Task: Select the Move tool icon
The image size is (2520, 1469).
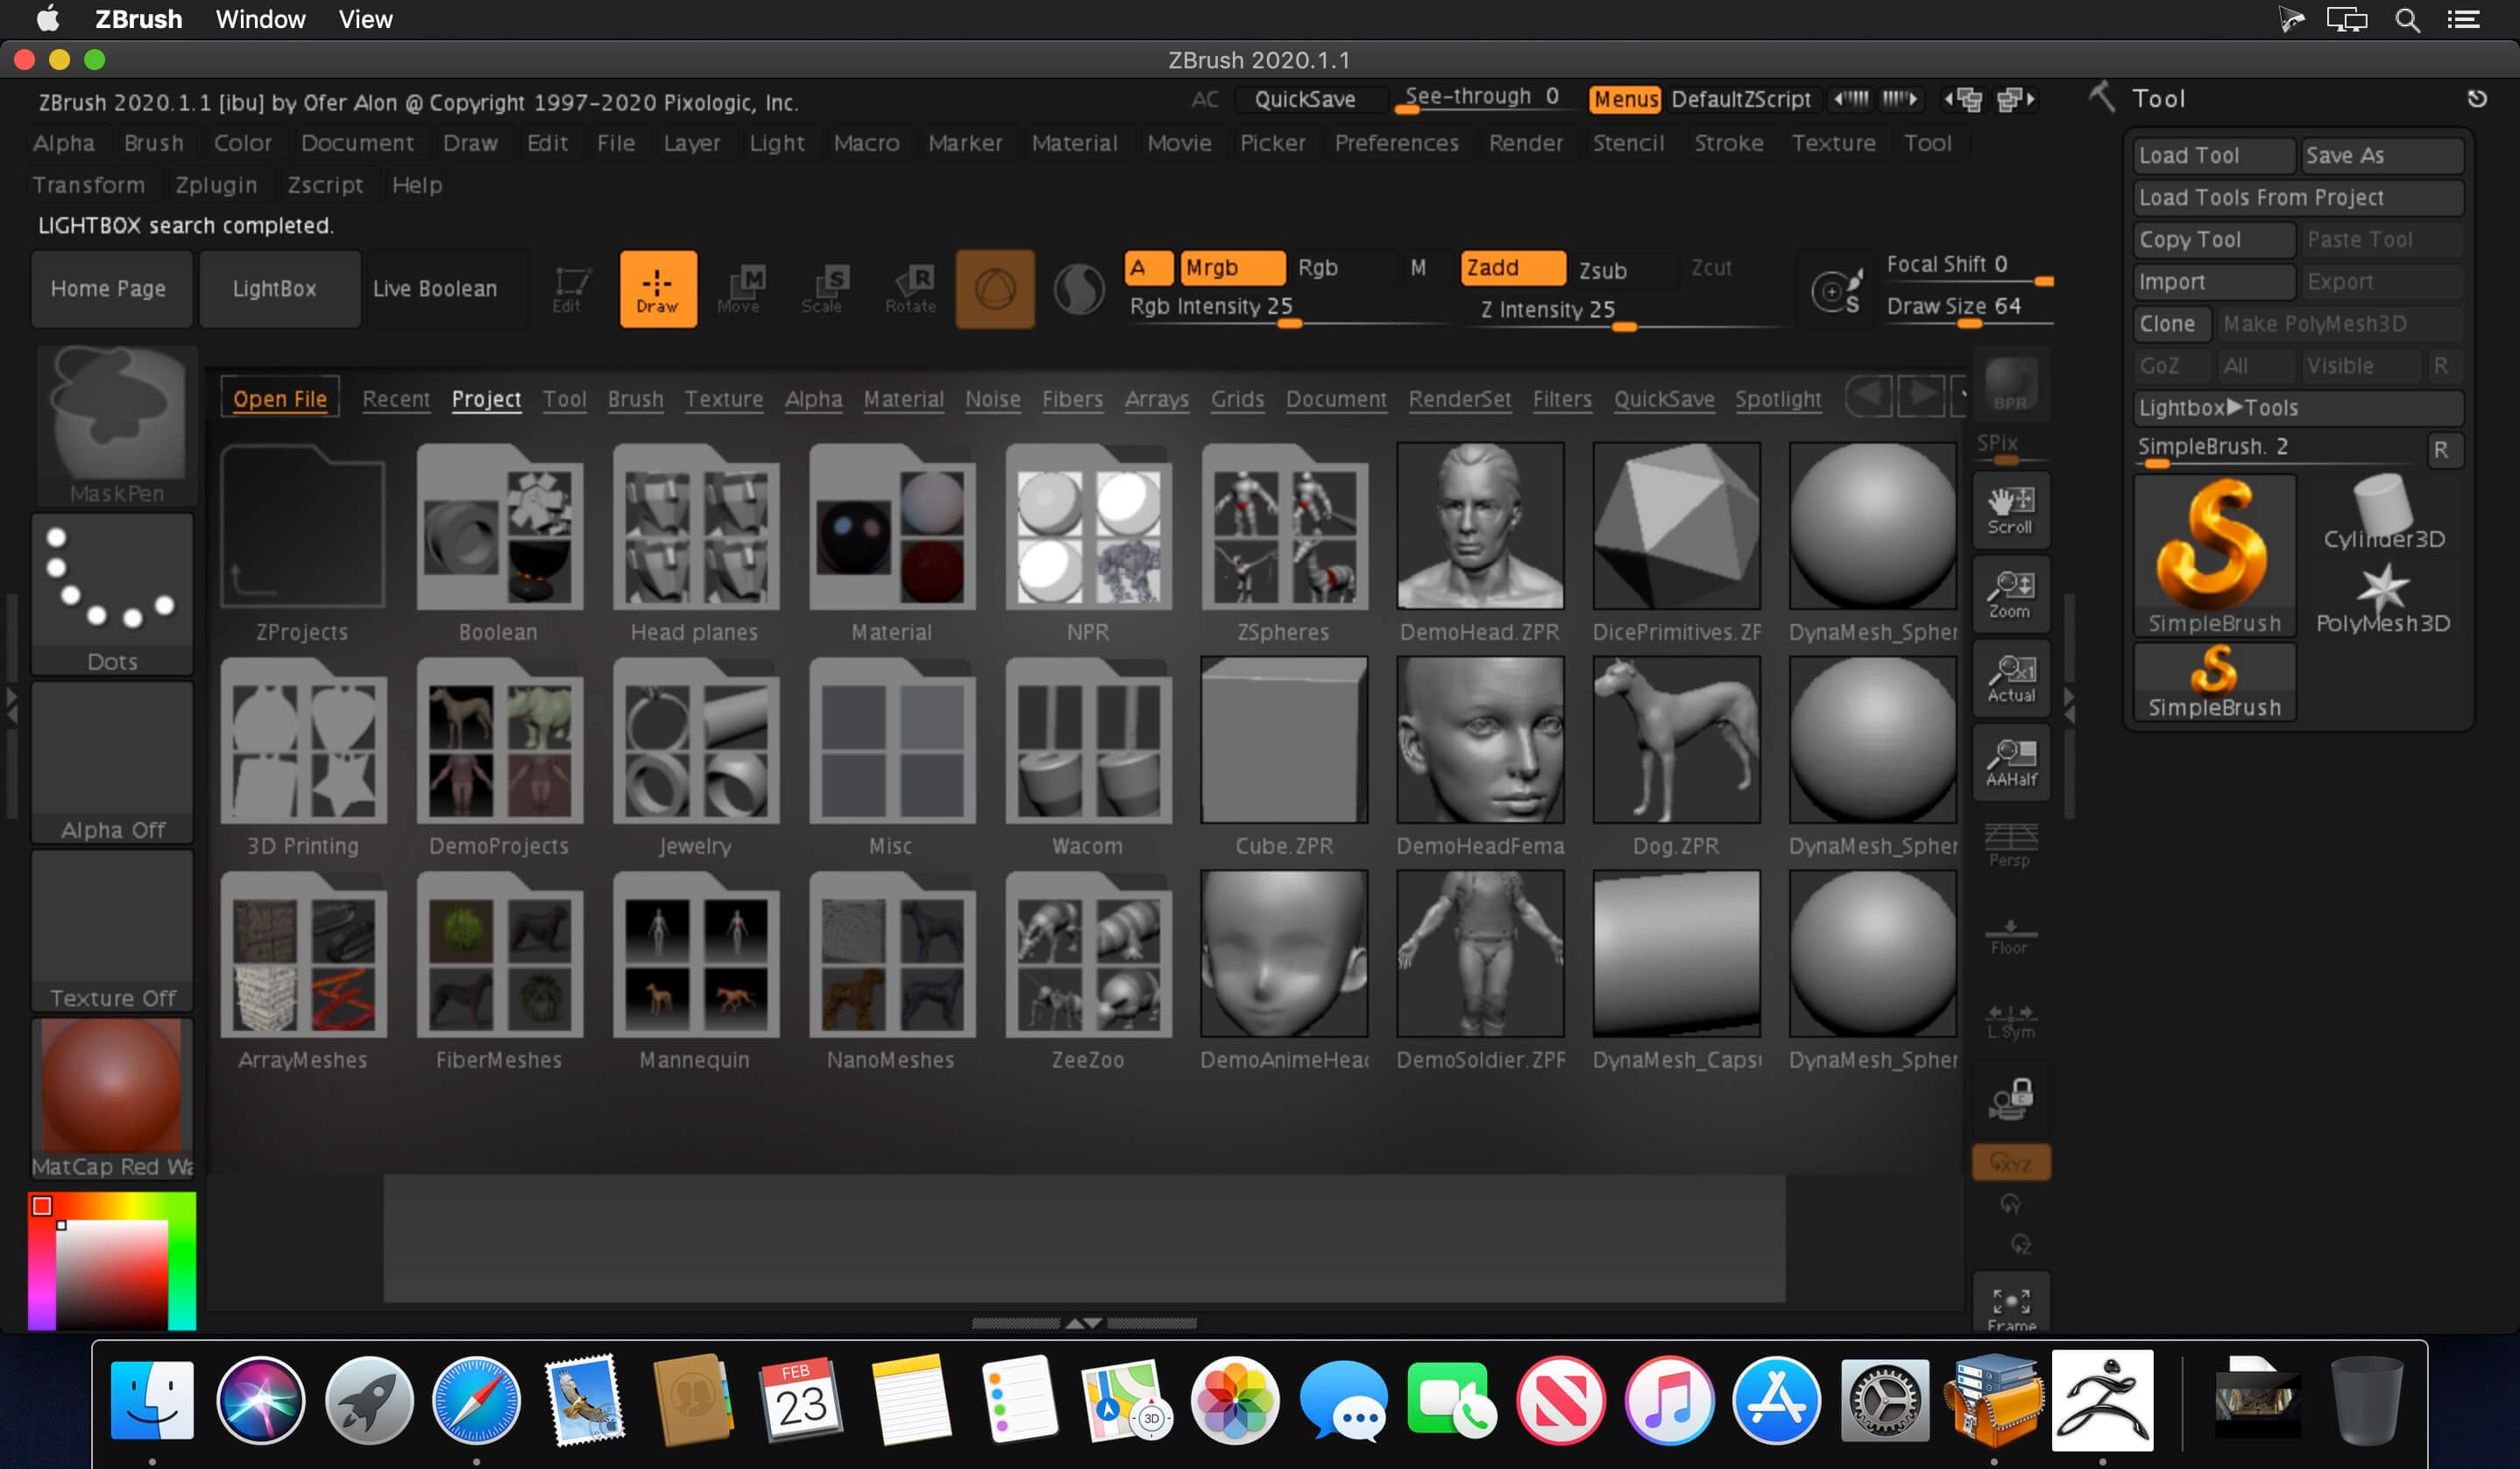Action: click(738, 285)
